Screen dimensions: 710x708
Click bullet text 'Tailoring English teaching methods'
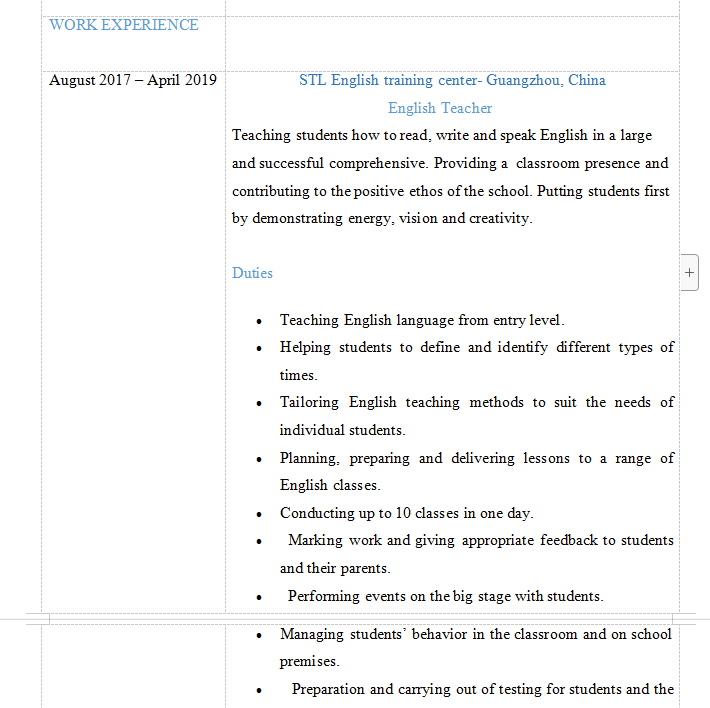pos(476,402)
